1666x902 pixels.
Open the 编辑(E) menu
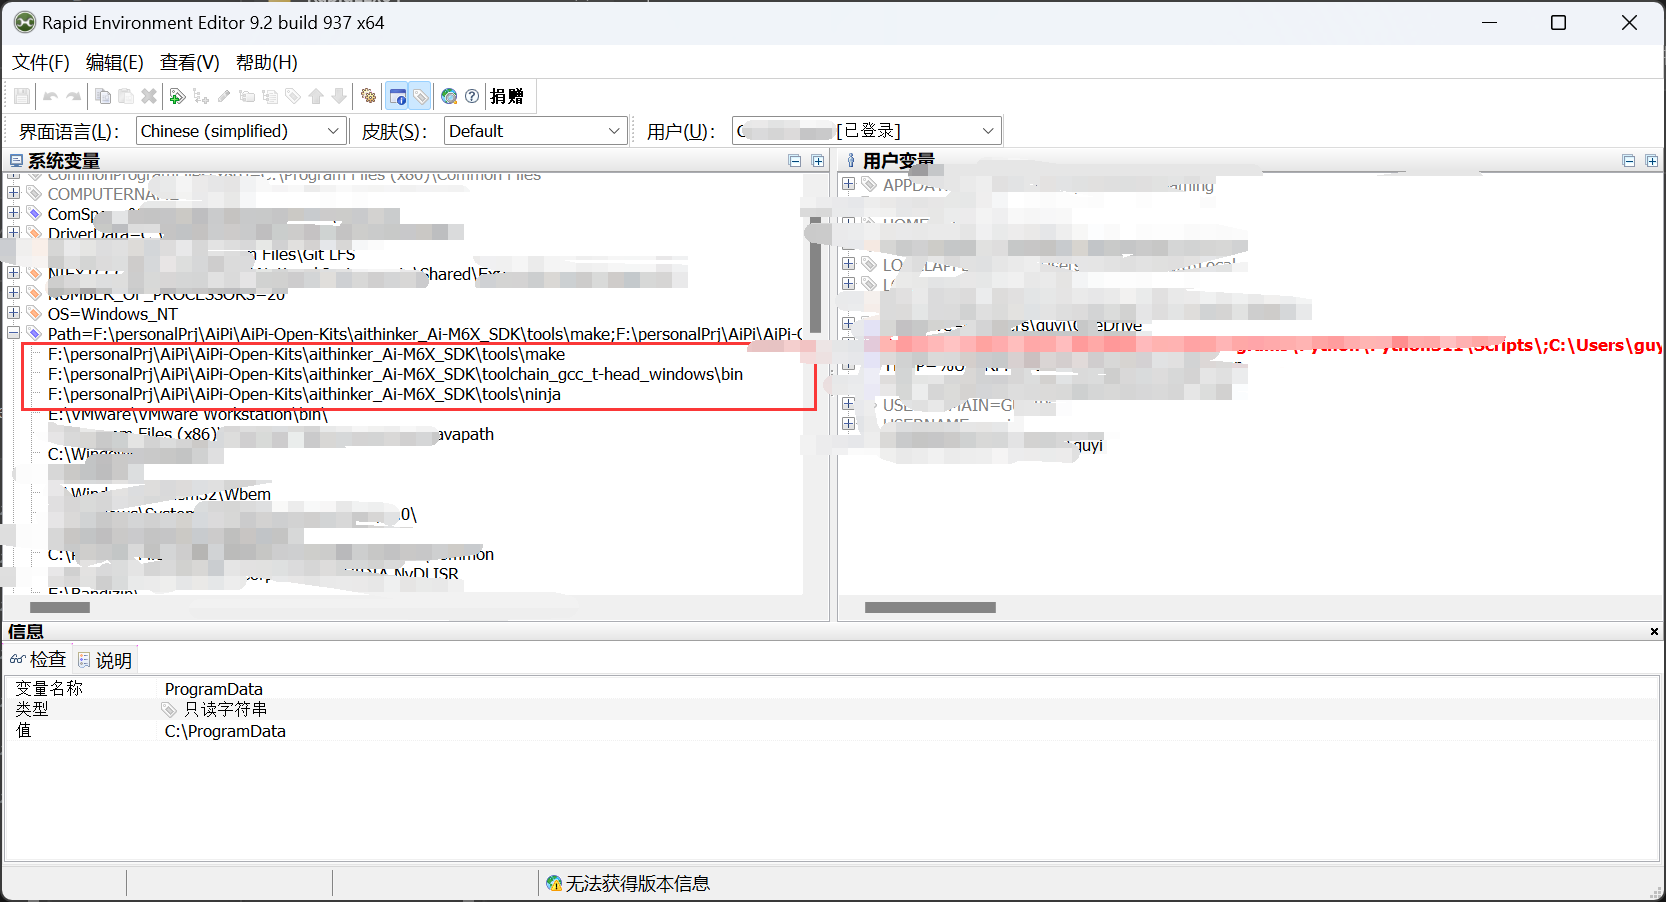click(115, 62)
